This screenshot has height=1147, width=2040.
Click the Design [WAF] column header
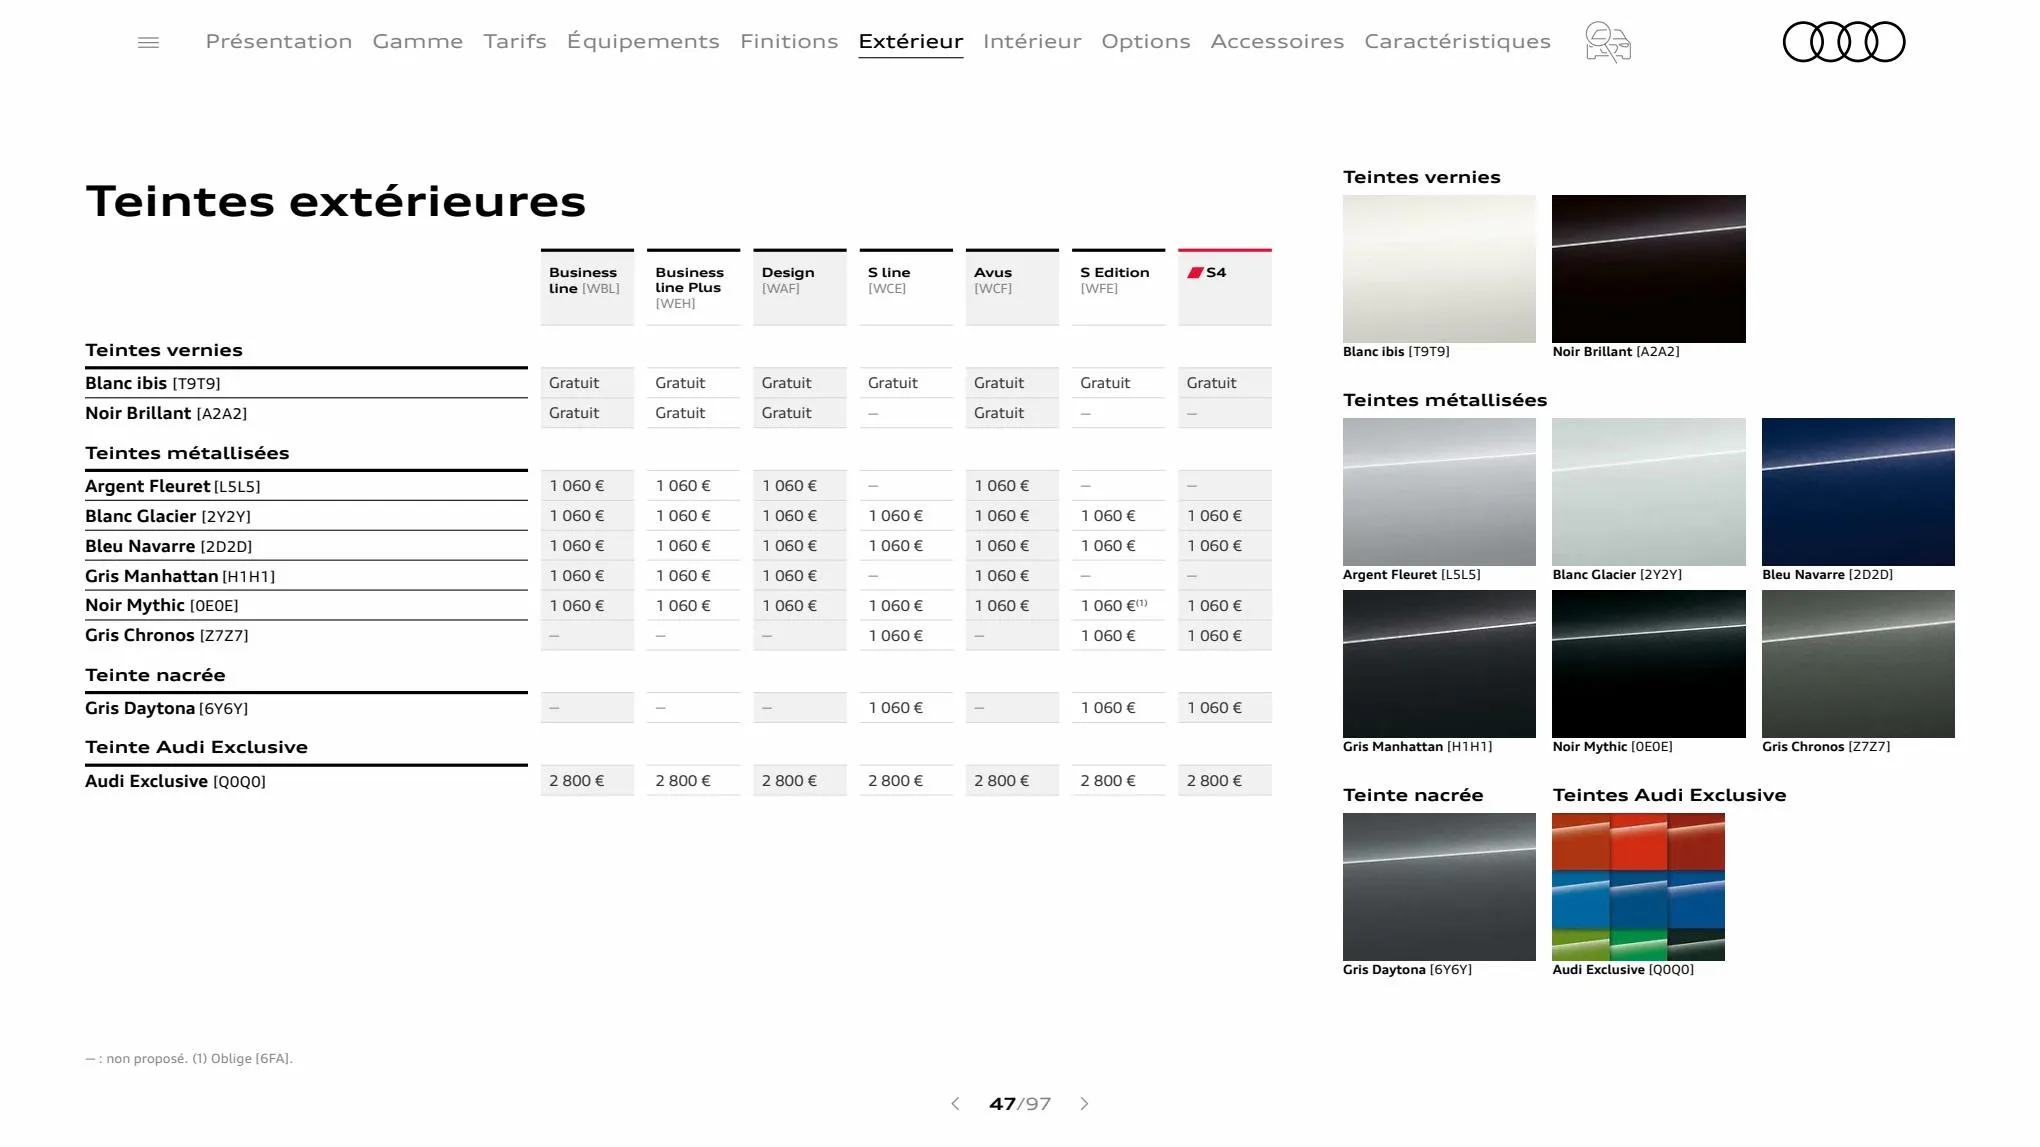[800, 287]
